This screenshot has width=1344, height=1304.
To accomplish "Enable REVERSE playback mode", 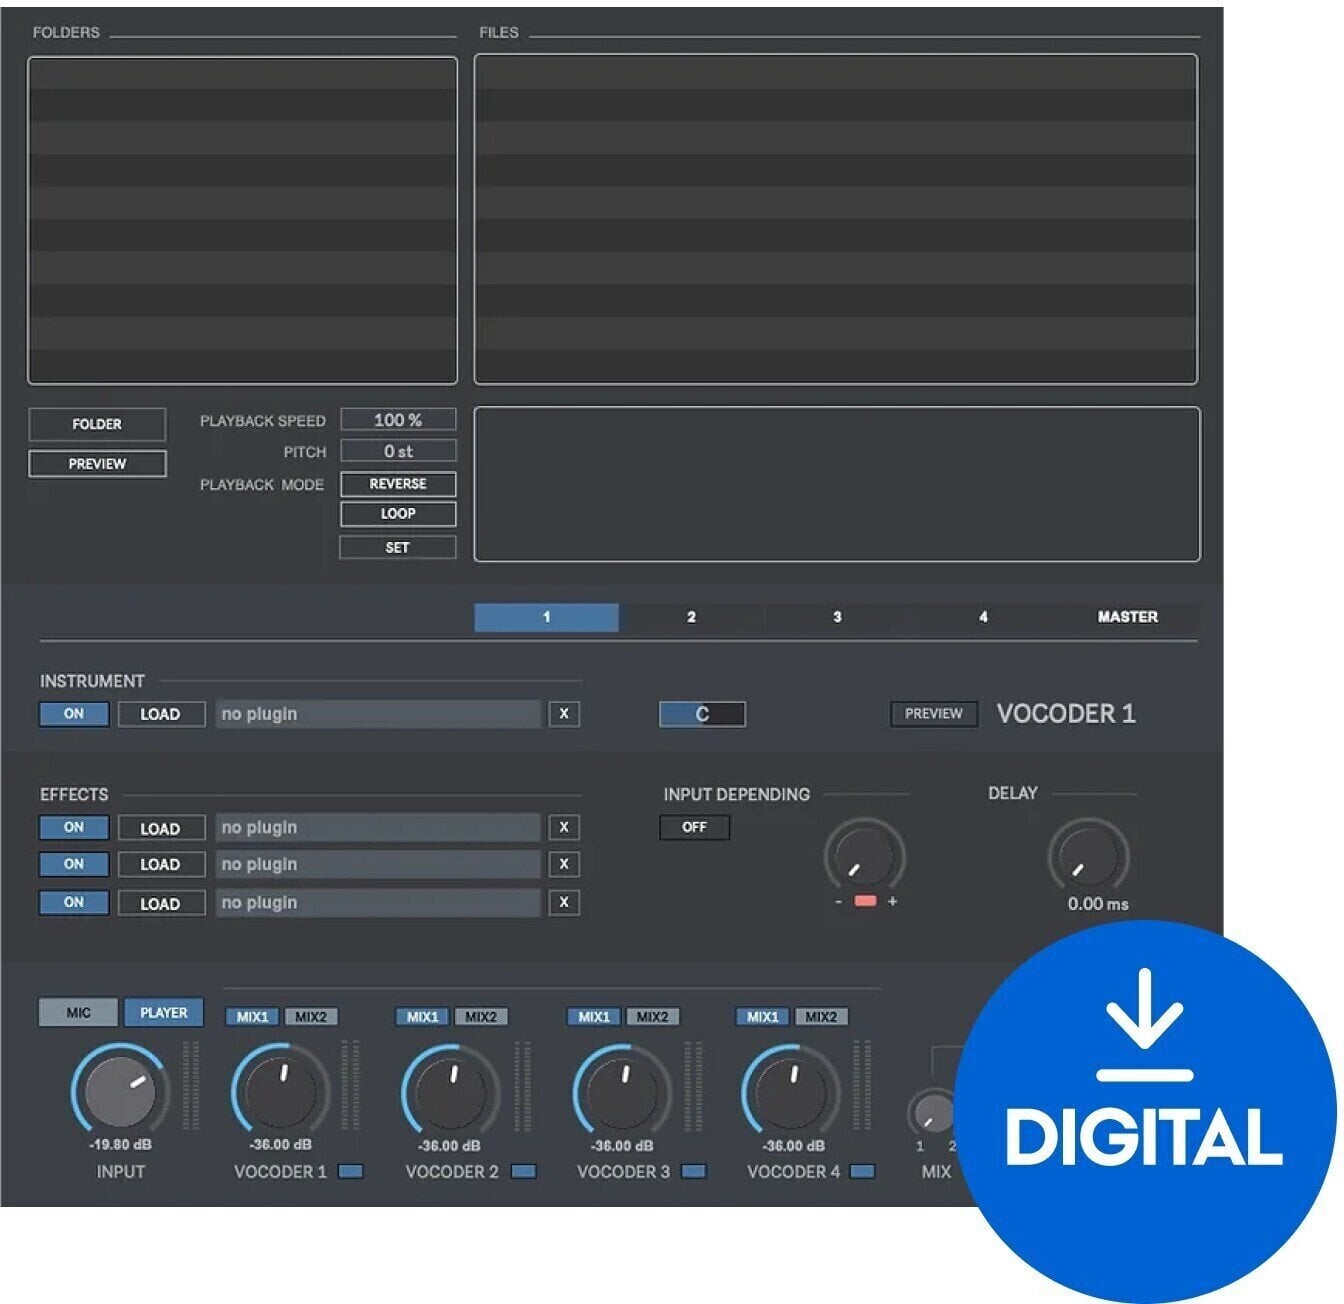I will 397,484.
